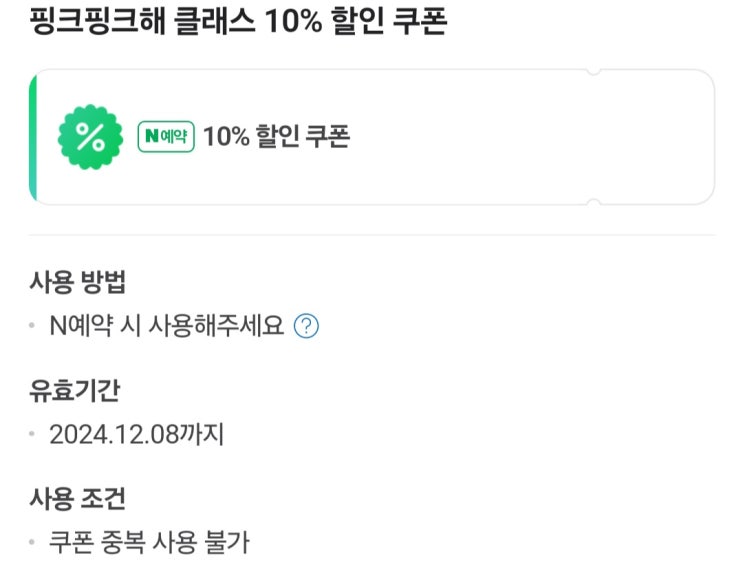Click the notch at the coupon's top edge
This screenshot has height=567, width=743.
click(x=593, y=73)
